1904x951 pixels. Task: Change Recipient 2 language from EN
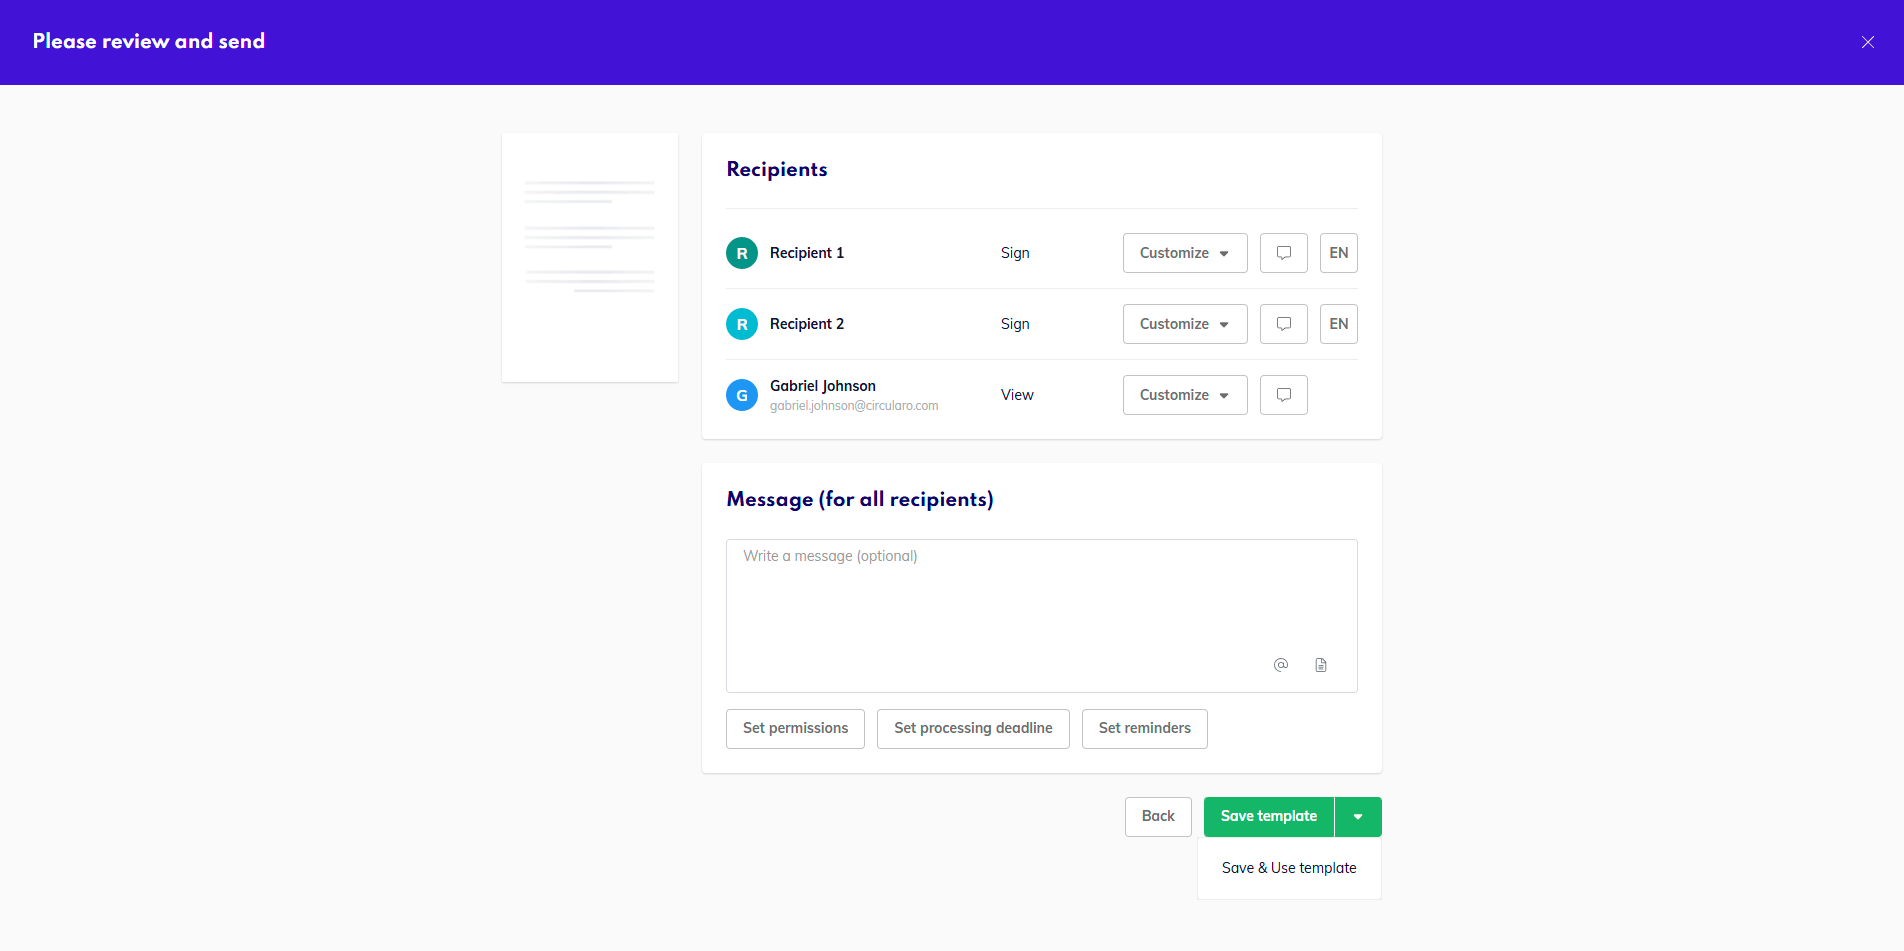[1338, 324]
